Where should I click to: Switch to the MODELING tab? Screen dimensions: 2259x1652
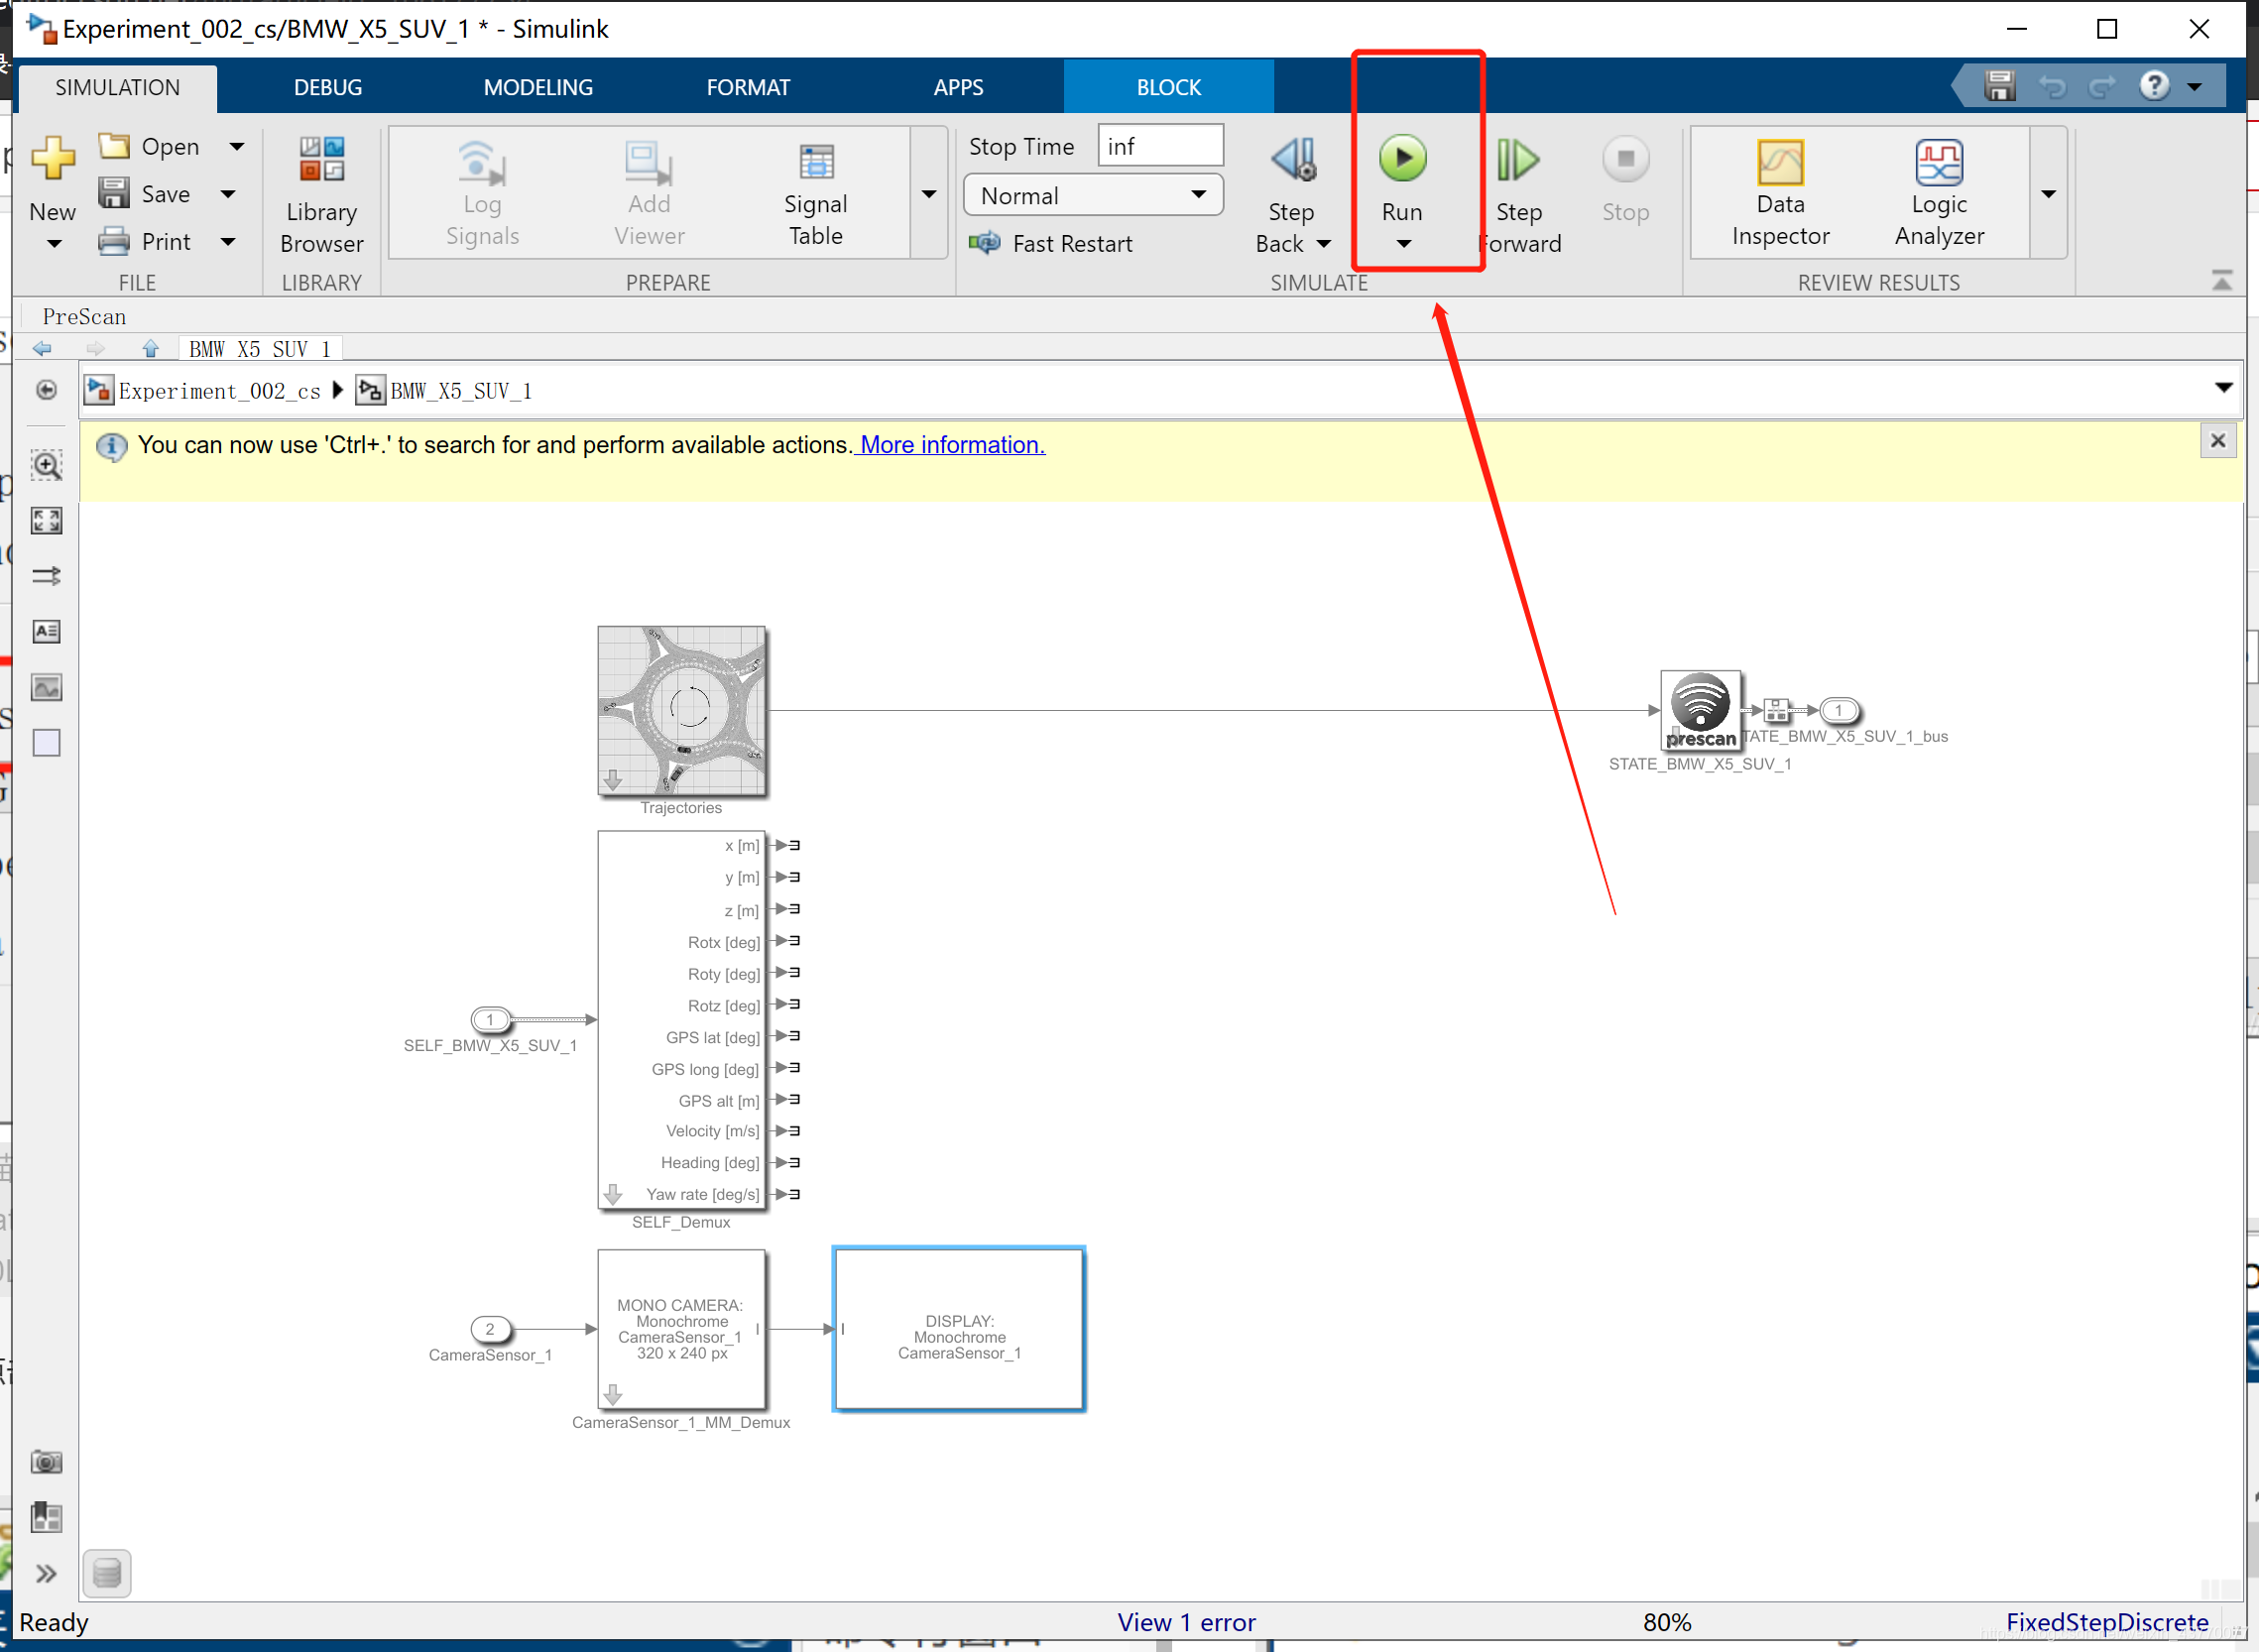click(538, 88)
